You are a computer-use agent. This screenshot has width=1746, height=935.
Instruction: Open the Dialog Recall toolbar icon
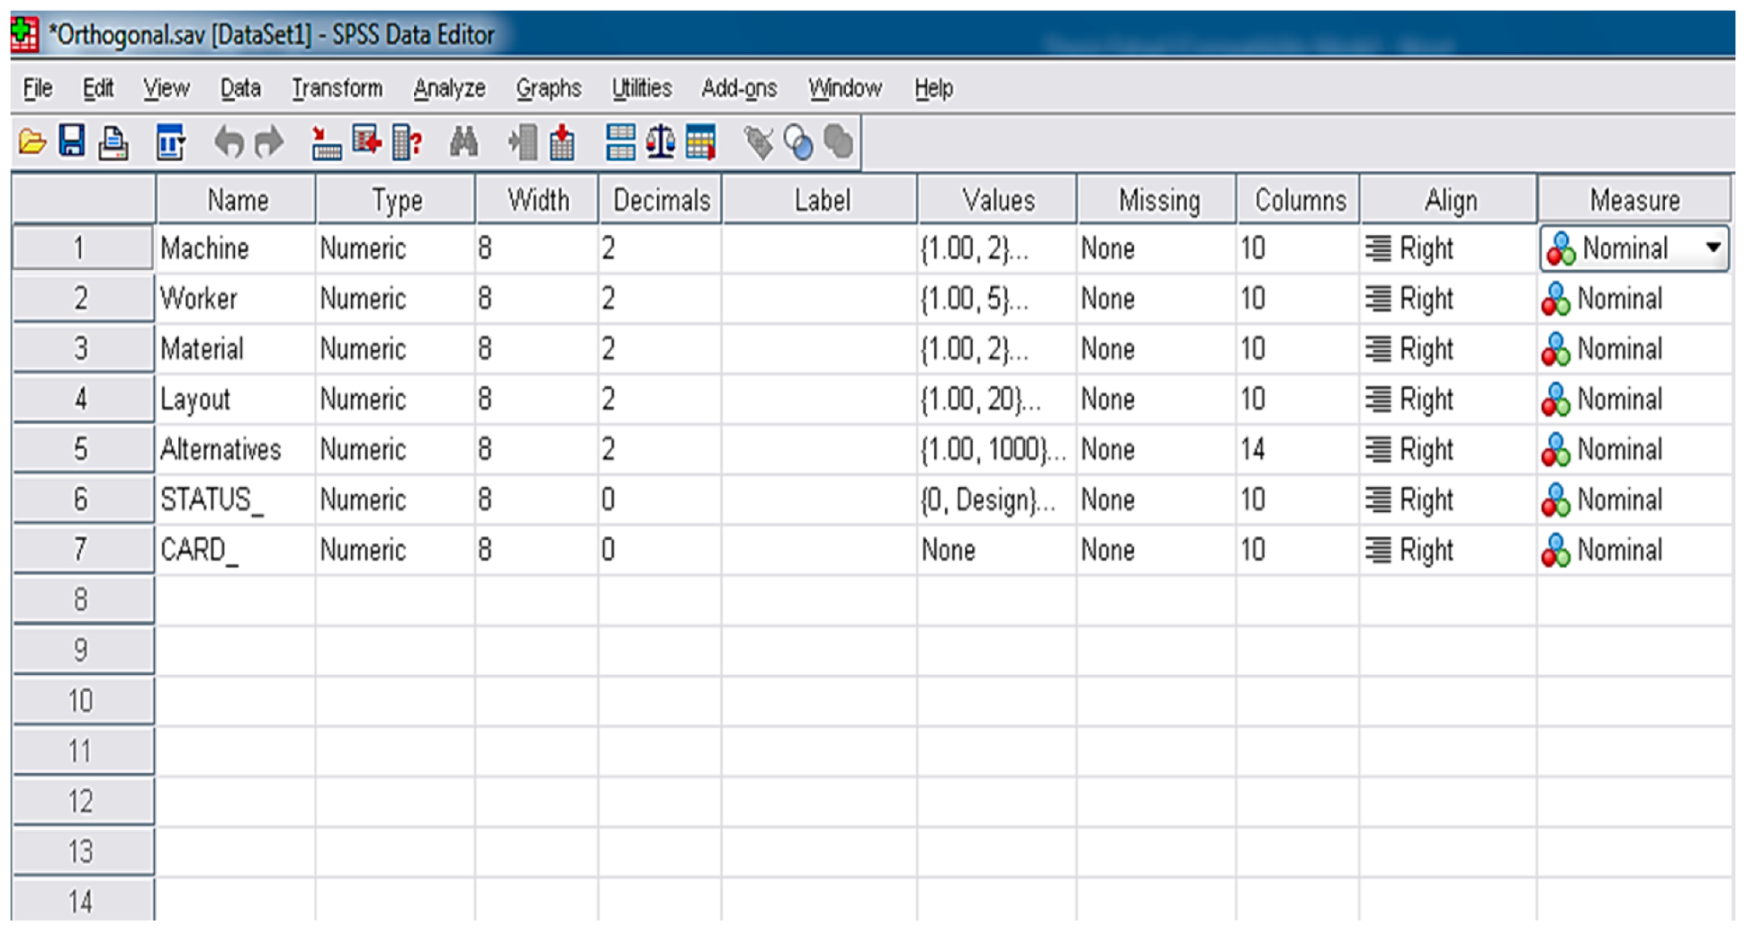(x=170, y=143)
